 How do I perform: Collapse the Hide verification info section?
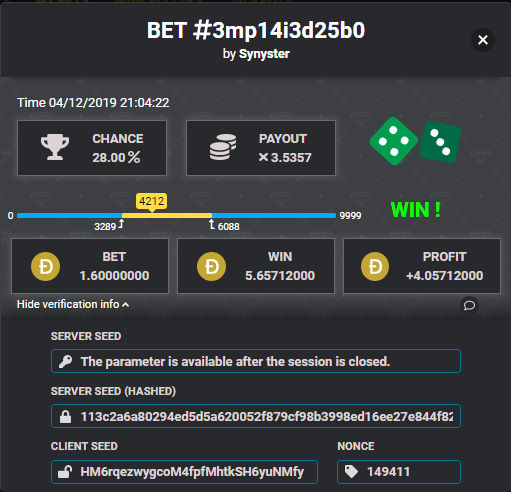click(x=73, y=304)
